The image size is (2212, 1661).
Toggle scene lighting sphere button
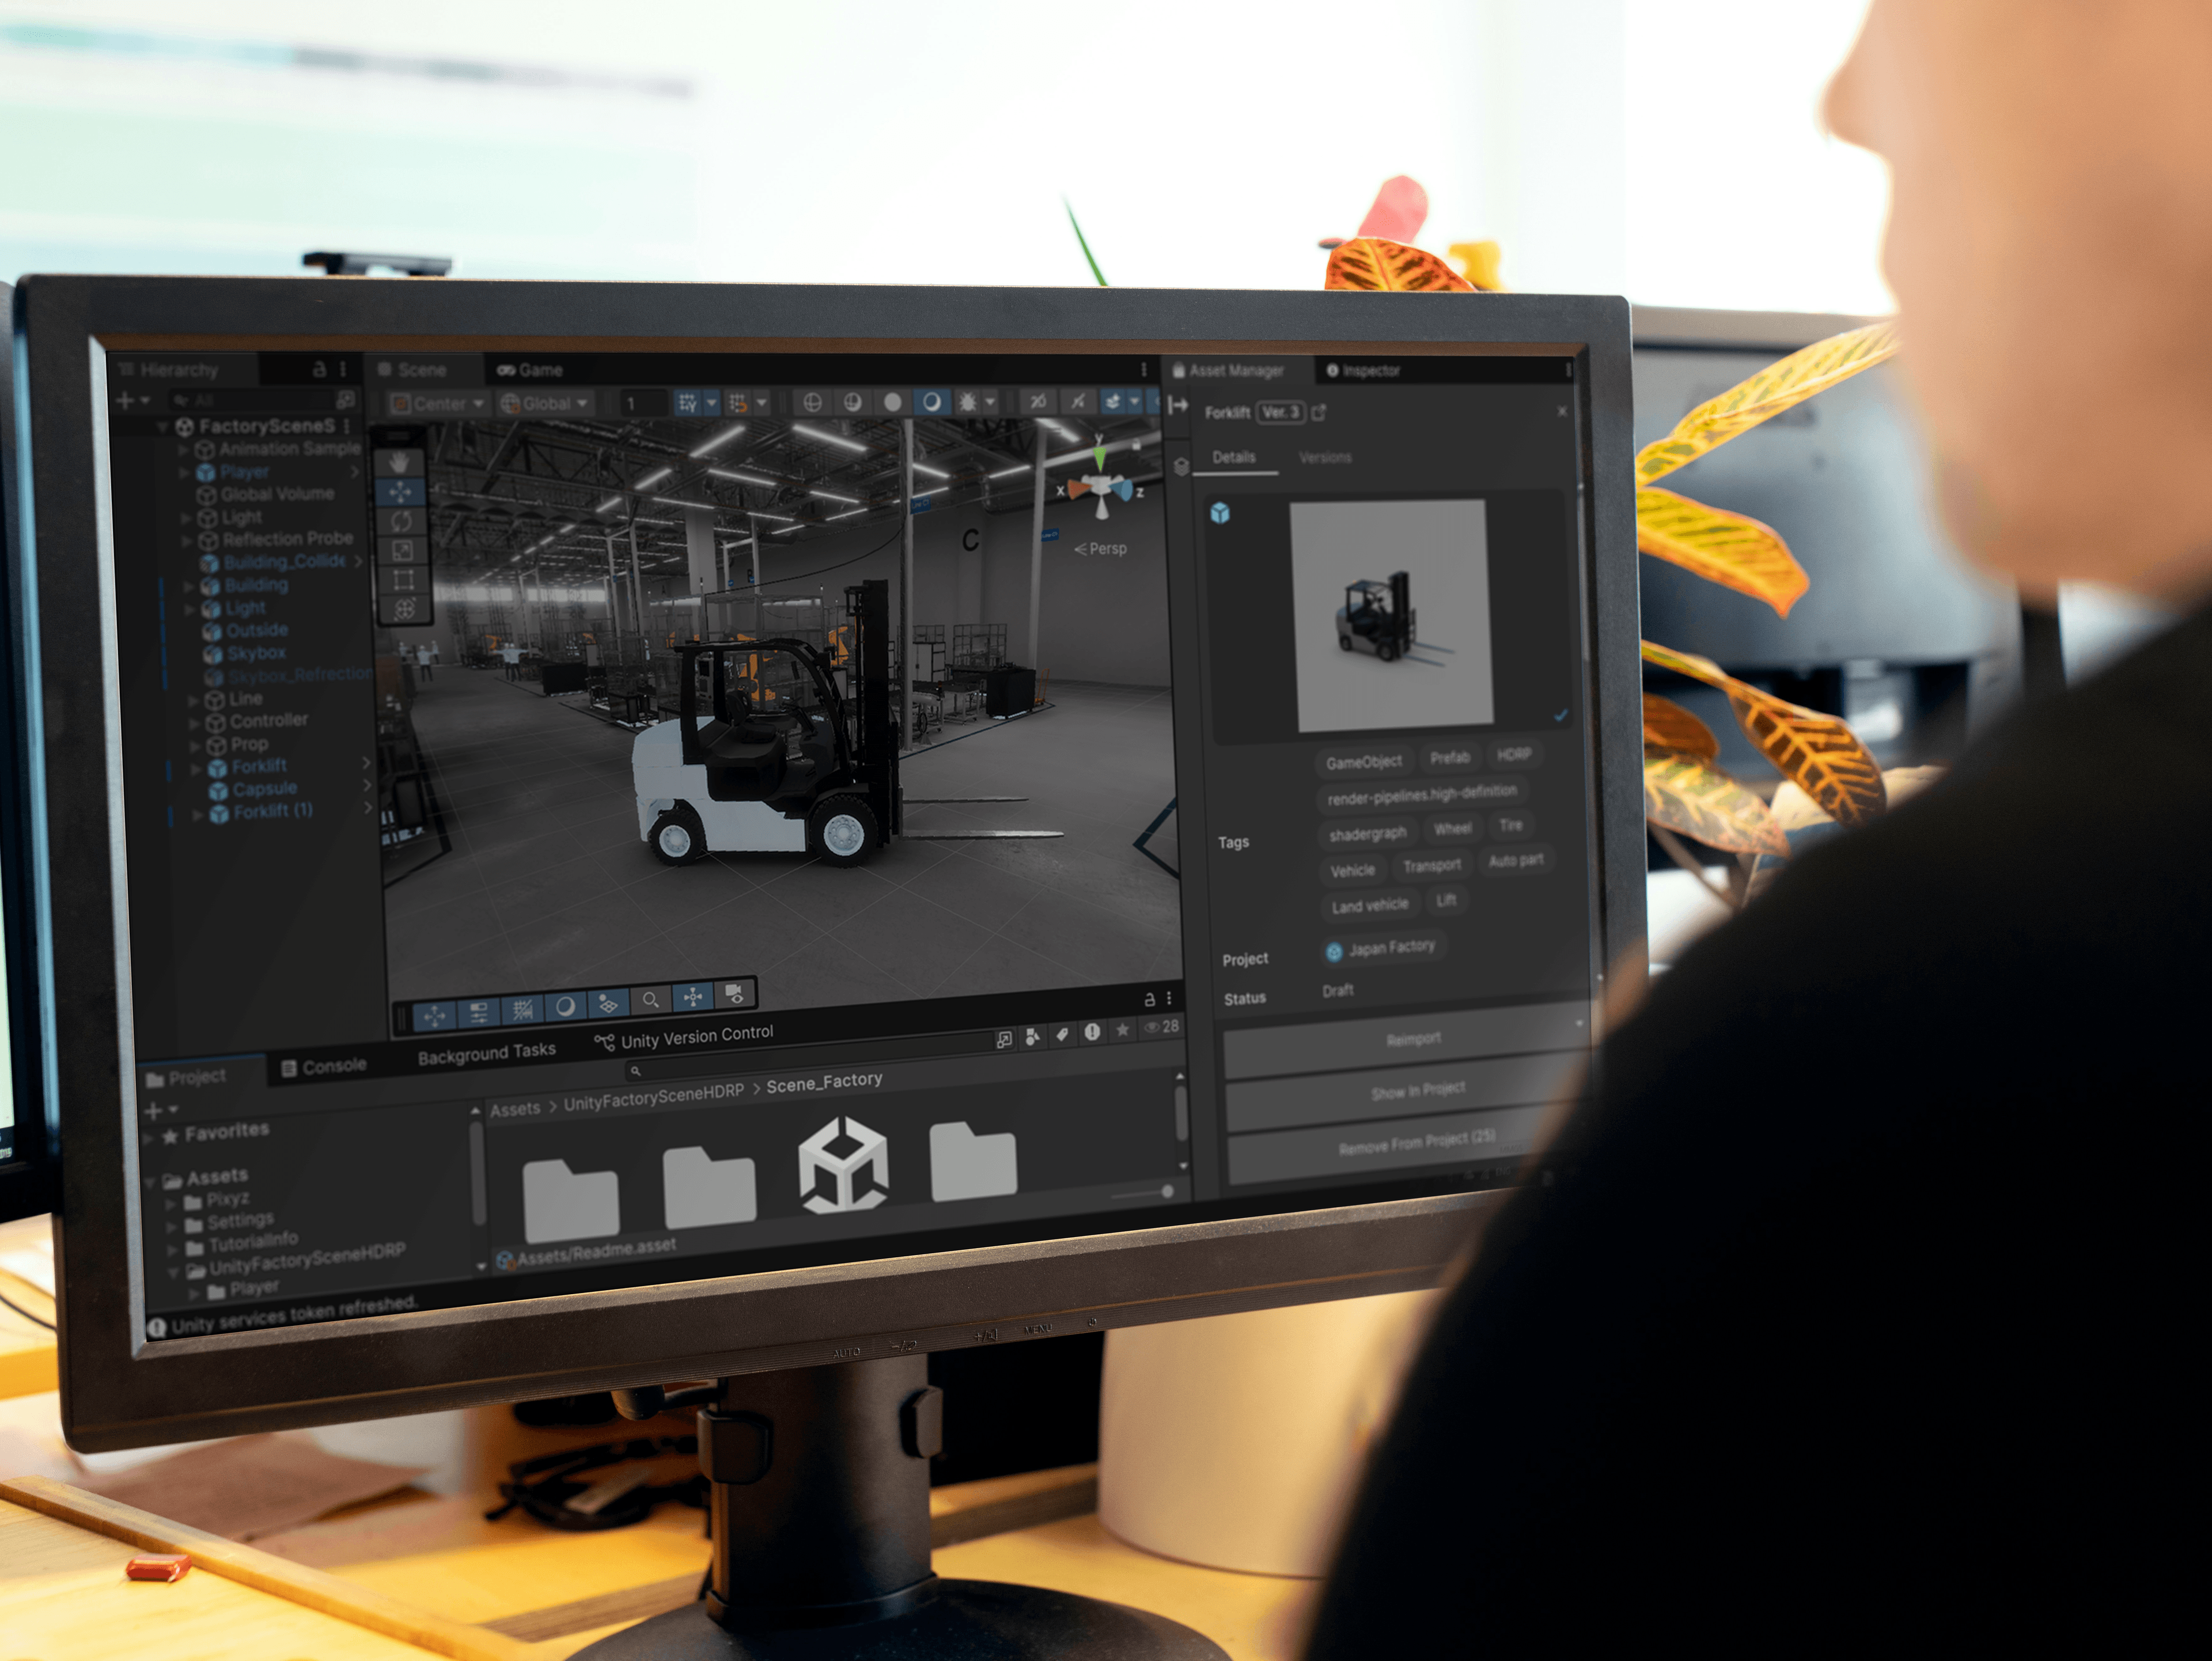click(x=893, y=402)
